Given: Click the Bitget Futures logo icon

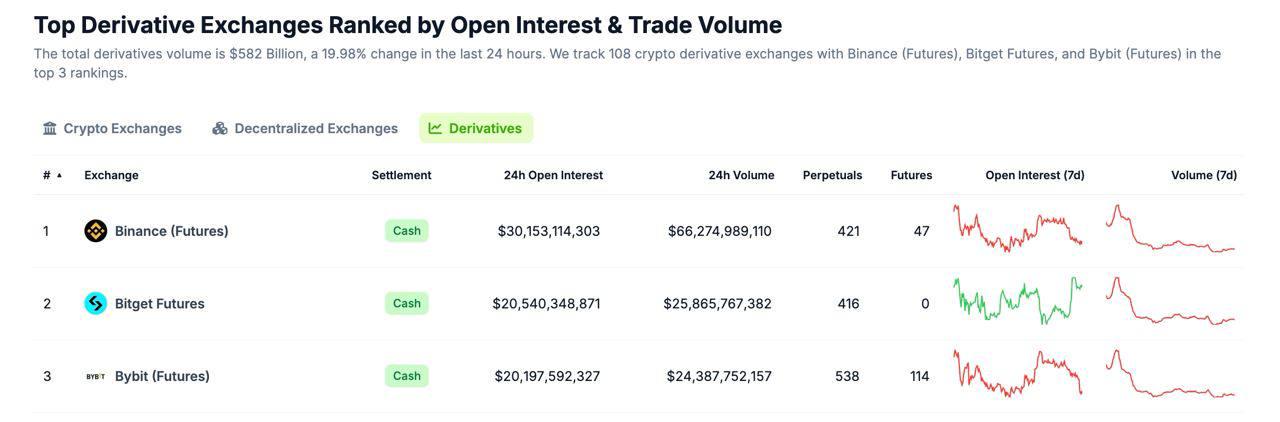Looking at the screenshot, I should 95,303.
